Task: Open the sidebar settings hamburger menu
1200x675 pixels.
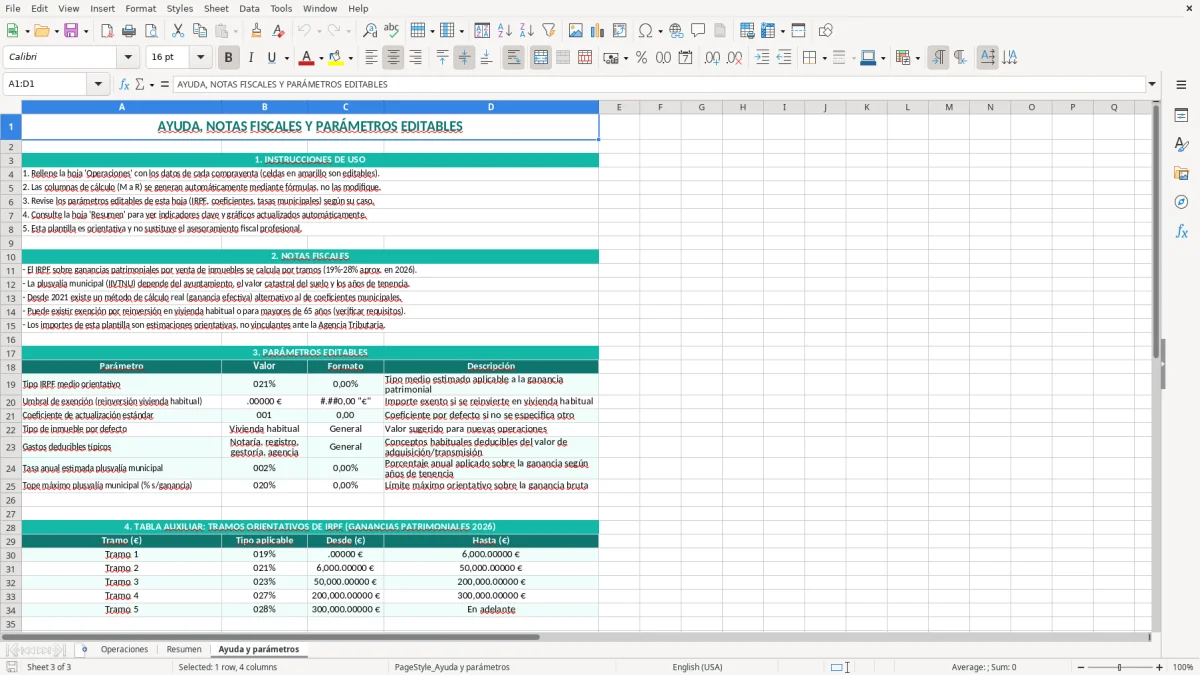Action: [1181, 86]
